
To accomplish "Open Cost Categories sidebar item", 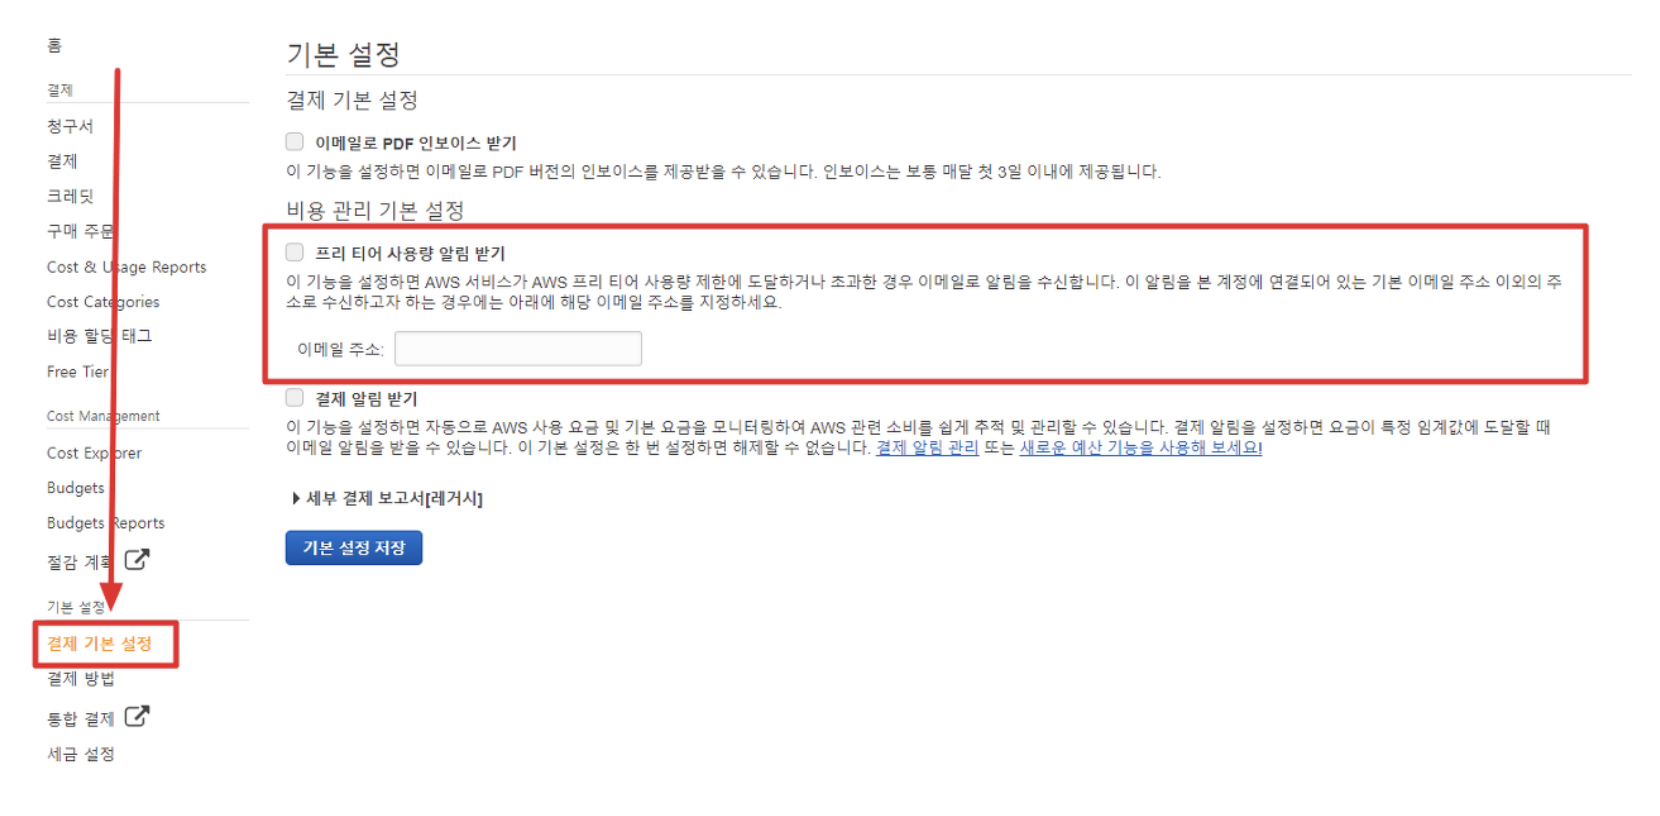I will (x=103, y=302).
